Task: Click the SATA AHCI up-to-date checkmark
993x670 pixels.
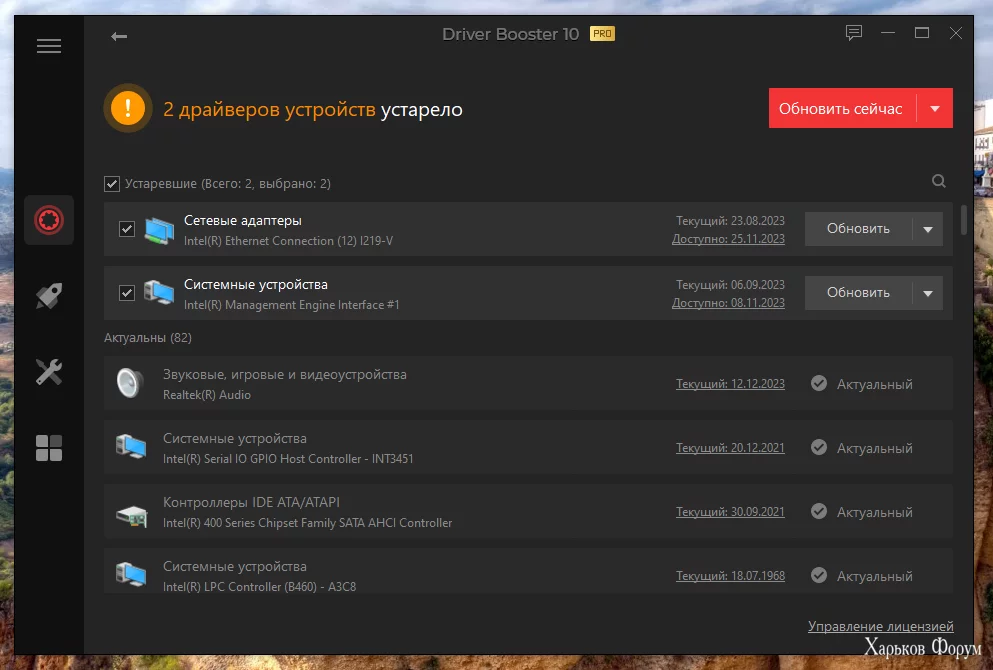Action: [x=819, y=512]
